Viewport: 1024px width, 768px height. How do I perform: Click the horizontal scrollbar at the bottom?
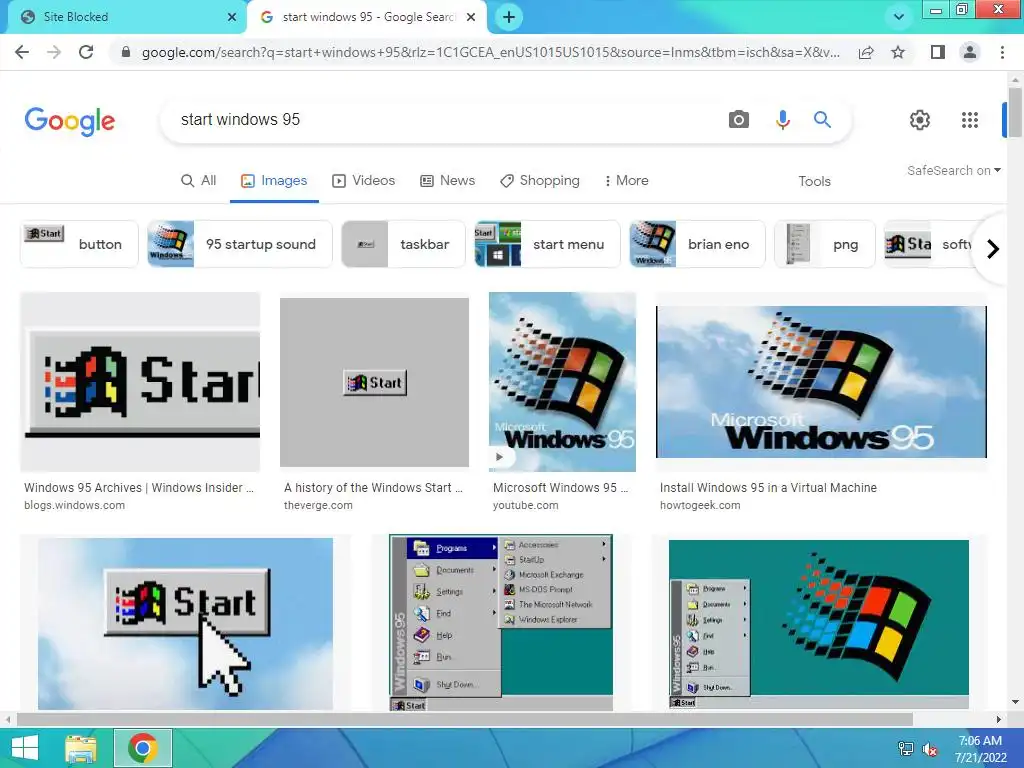pyautogui.click(x=464, y=719)
